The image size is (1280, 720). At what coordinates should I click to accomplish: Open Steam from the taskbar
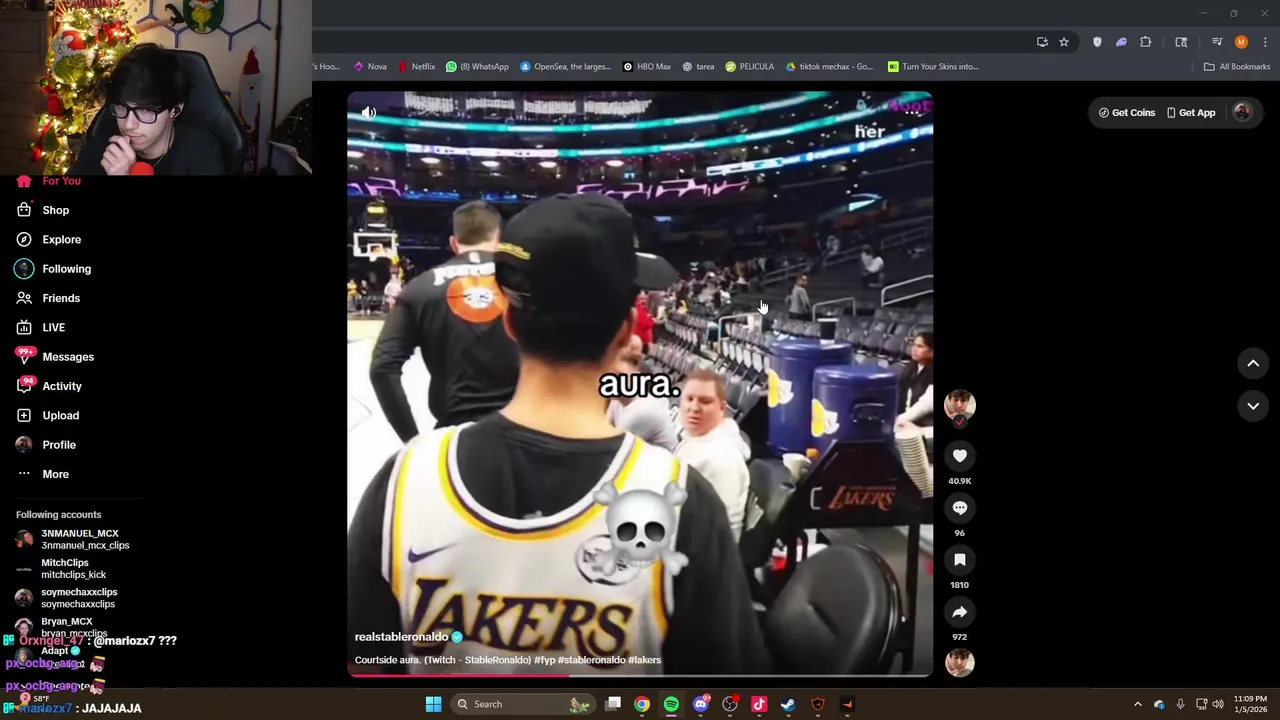(x=788, y=704)
